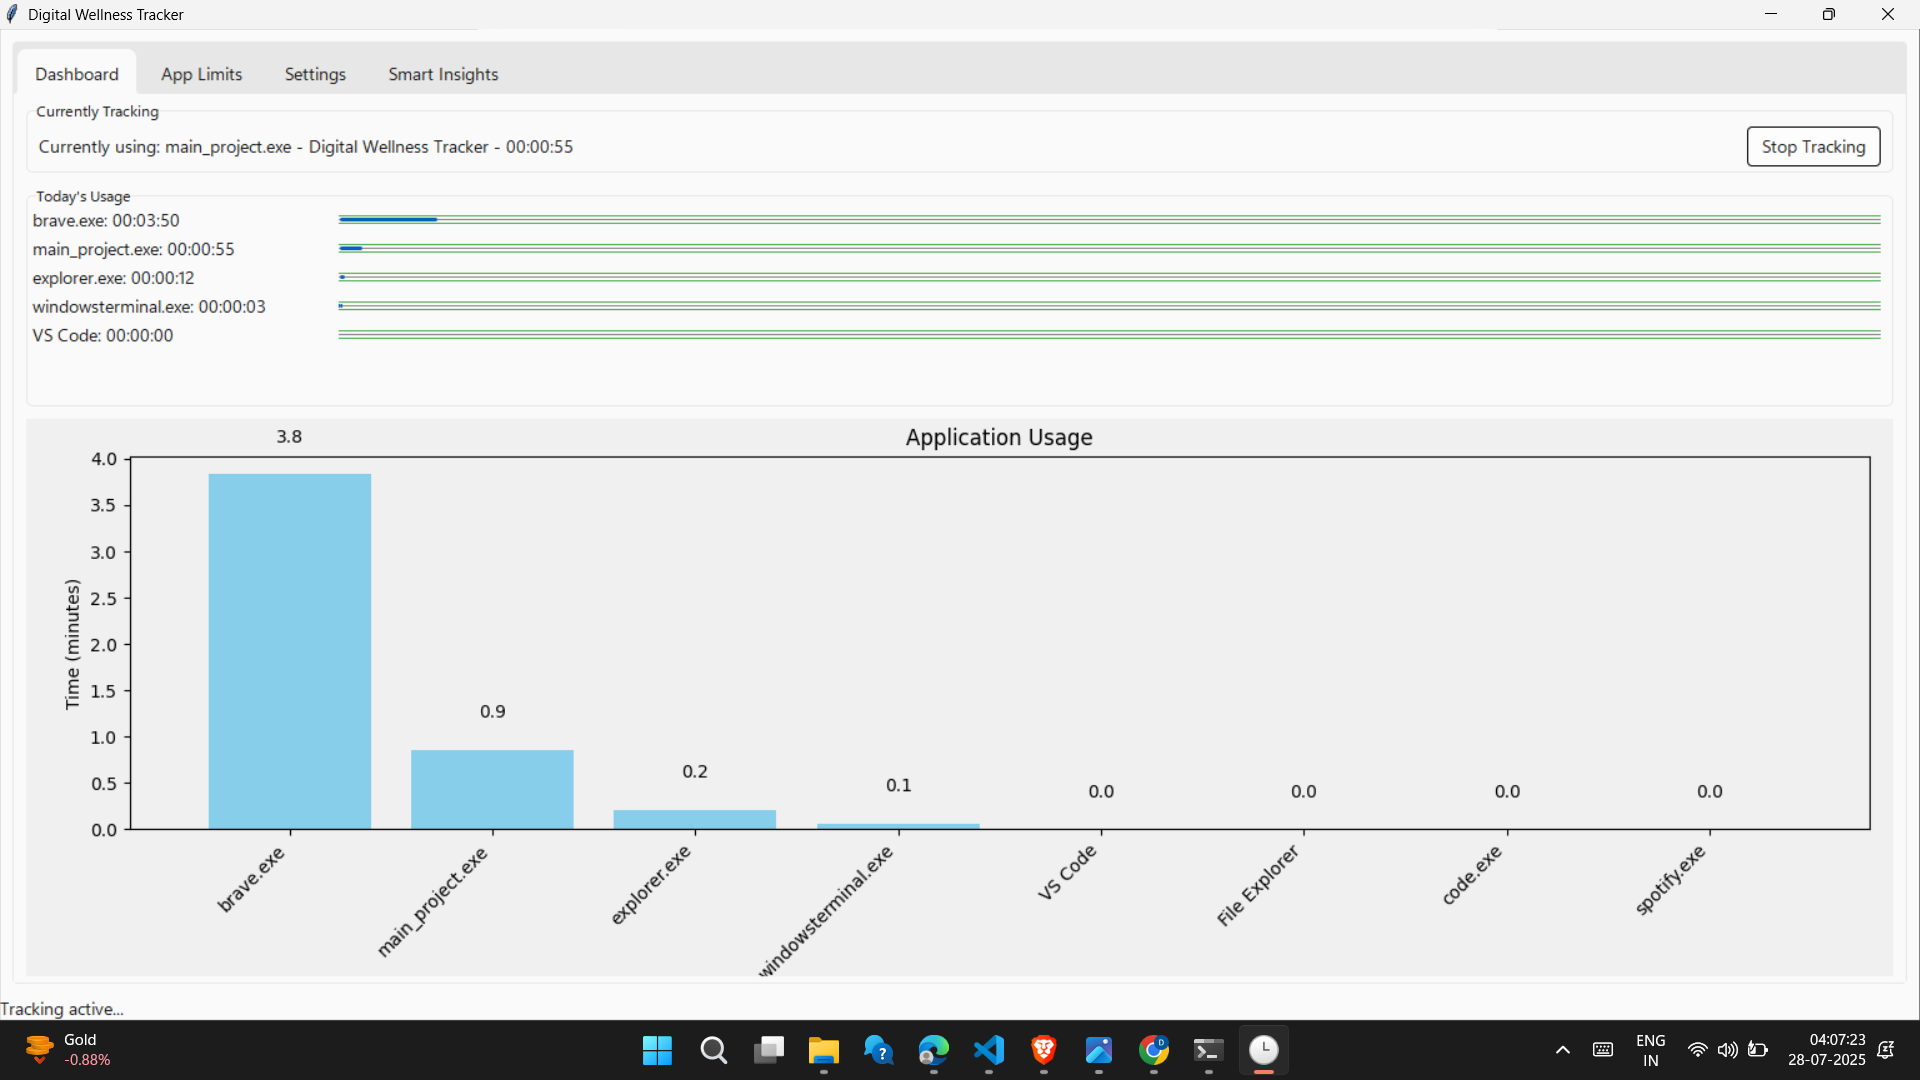
Task: Open Microsoft Edge from the taskbar
Action: click(934, 1050)
